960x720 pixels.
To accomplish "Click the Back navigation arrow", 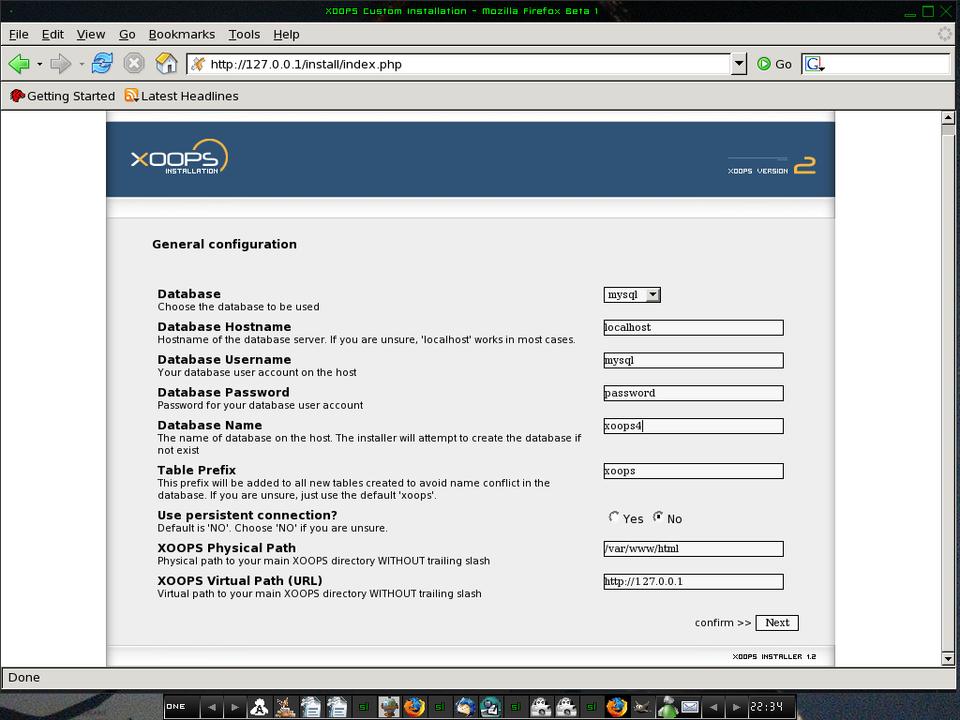I will point(19,64).
